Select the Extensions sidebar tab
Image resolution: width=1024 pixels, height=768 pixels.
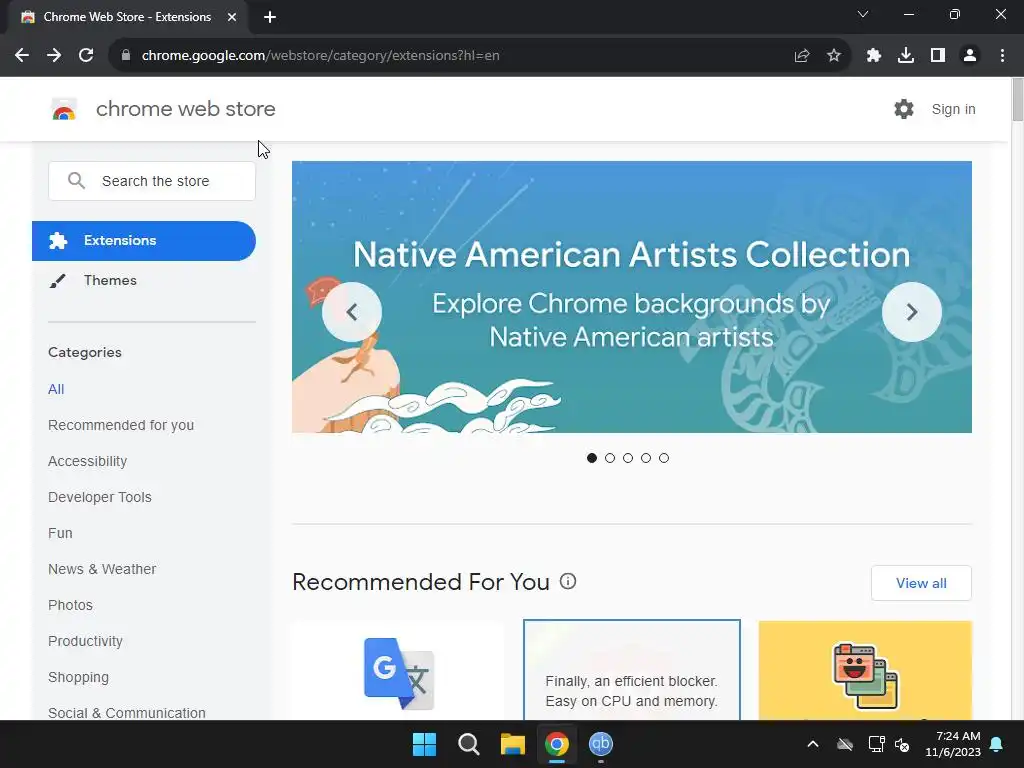coord(144,241)
